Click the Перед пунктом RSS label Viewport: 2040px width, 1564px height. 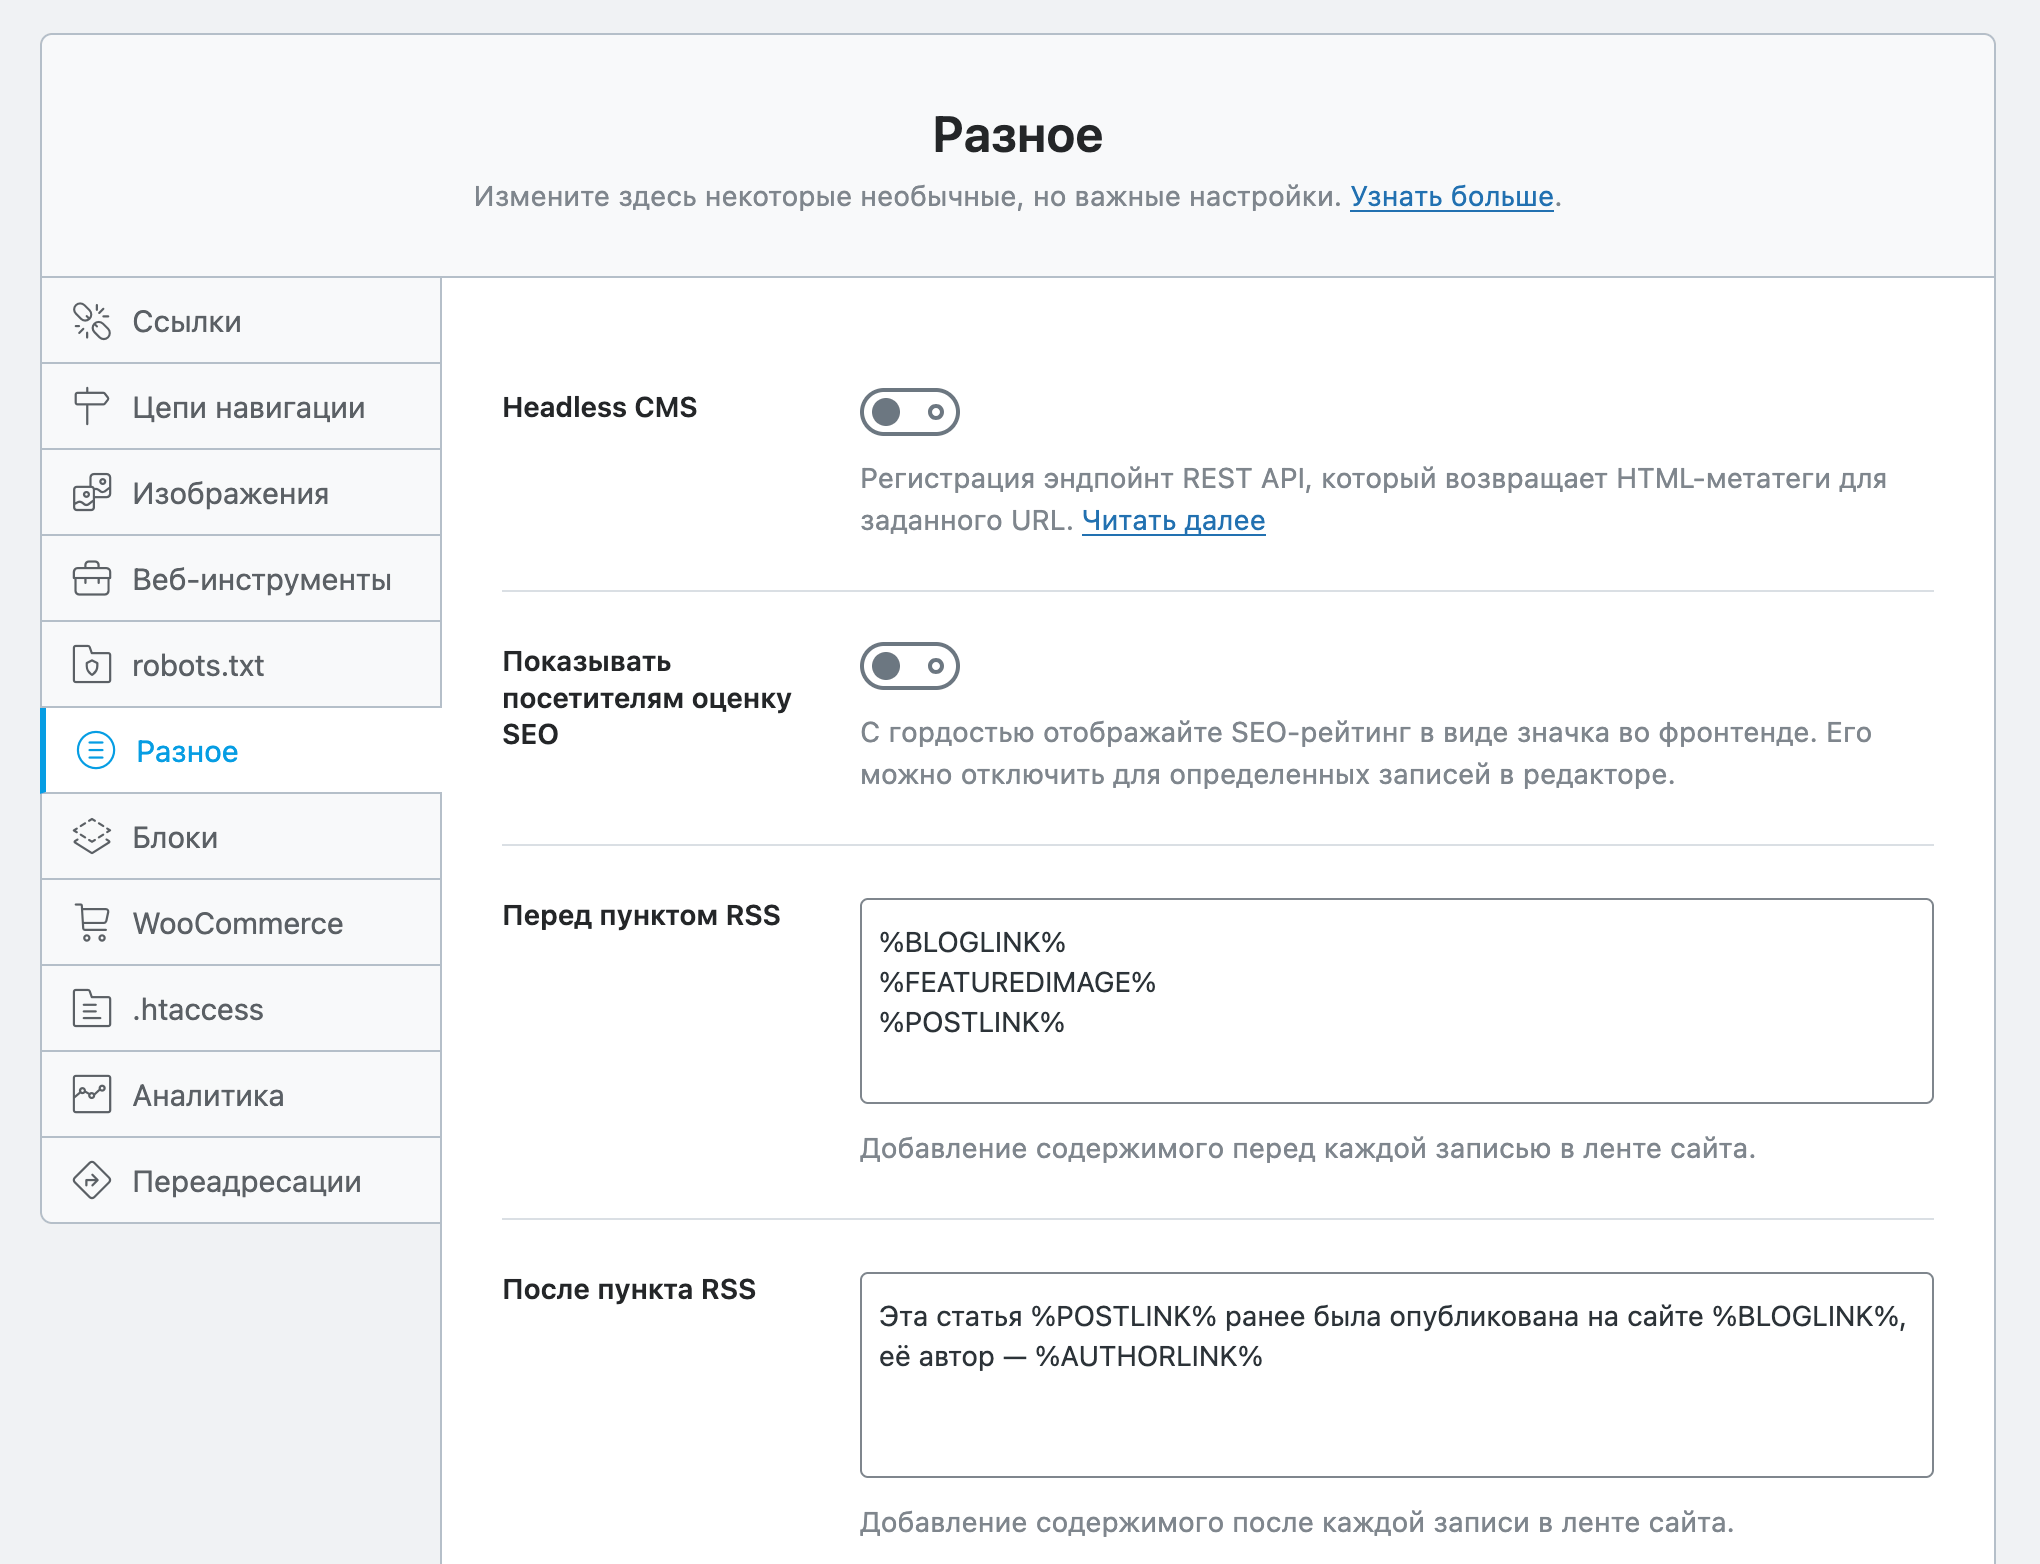click(641, 915)
